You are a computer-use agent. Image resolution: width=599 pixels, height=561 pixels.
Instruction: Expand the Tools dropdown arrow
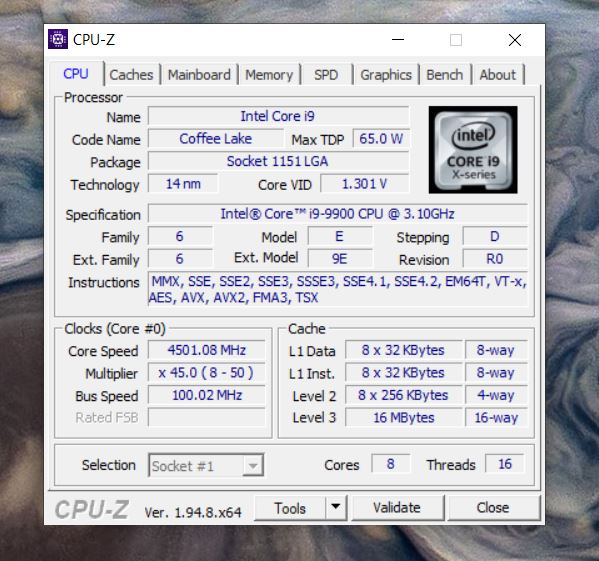(x=336, y=508)
